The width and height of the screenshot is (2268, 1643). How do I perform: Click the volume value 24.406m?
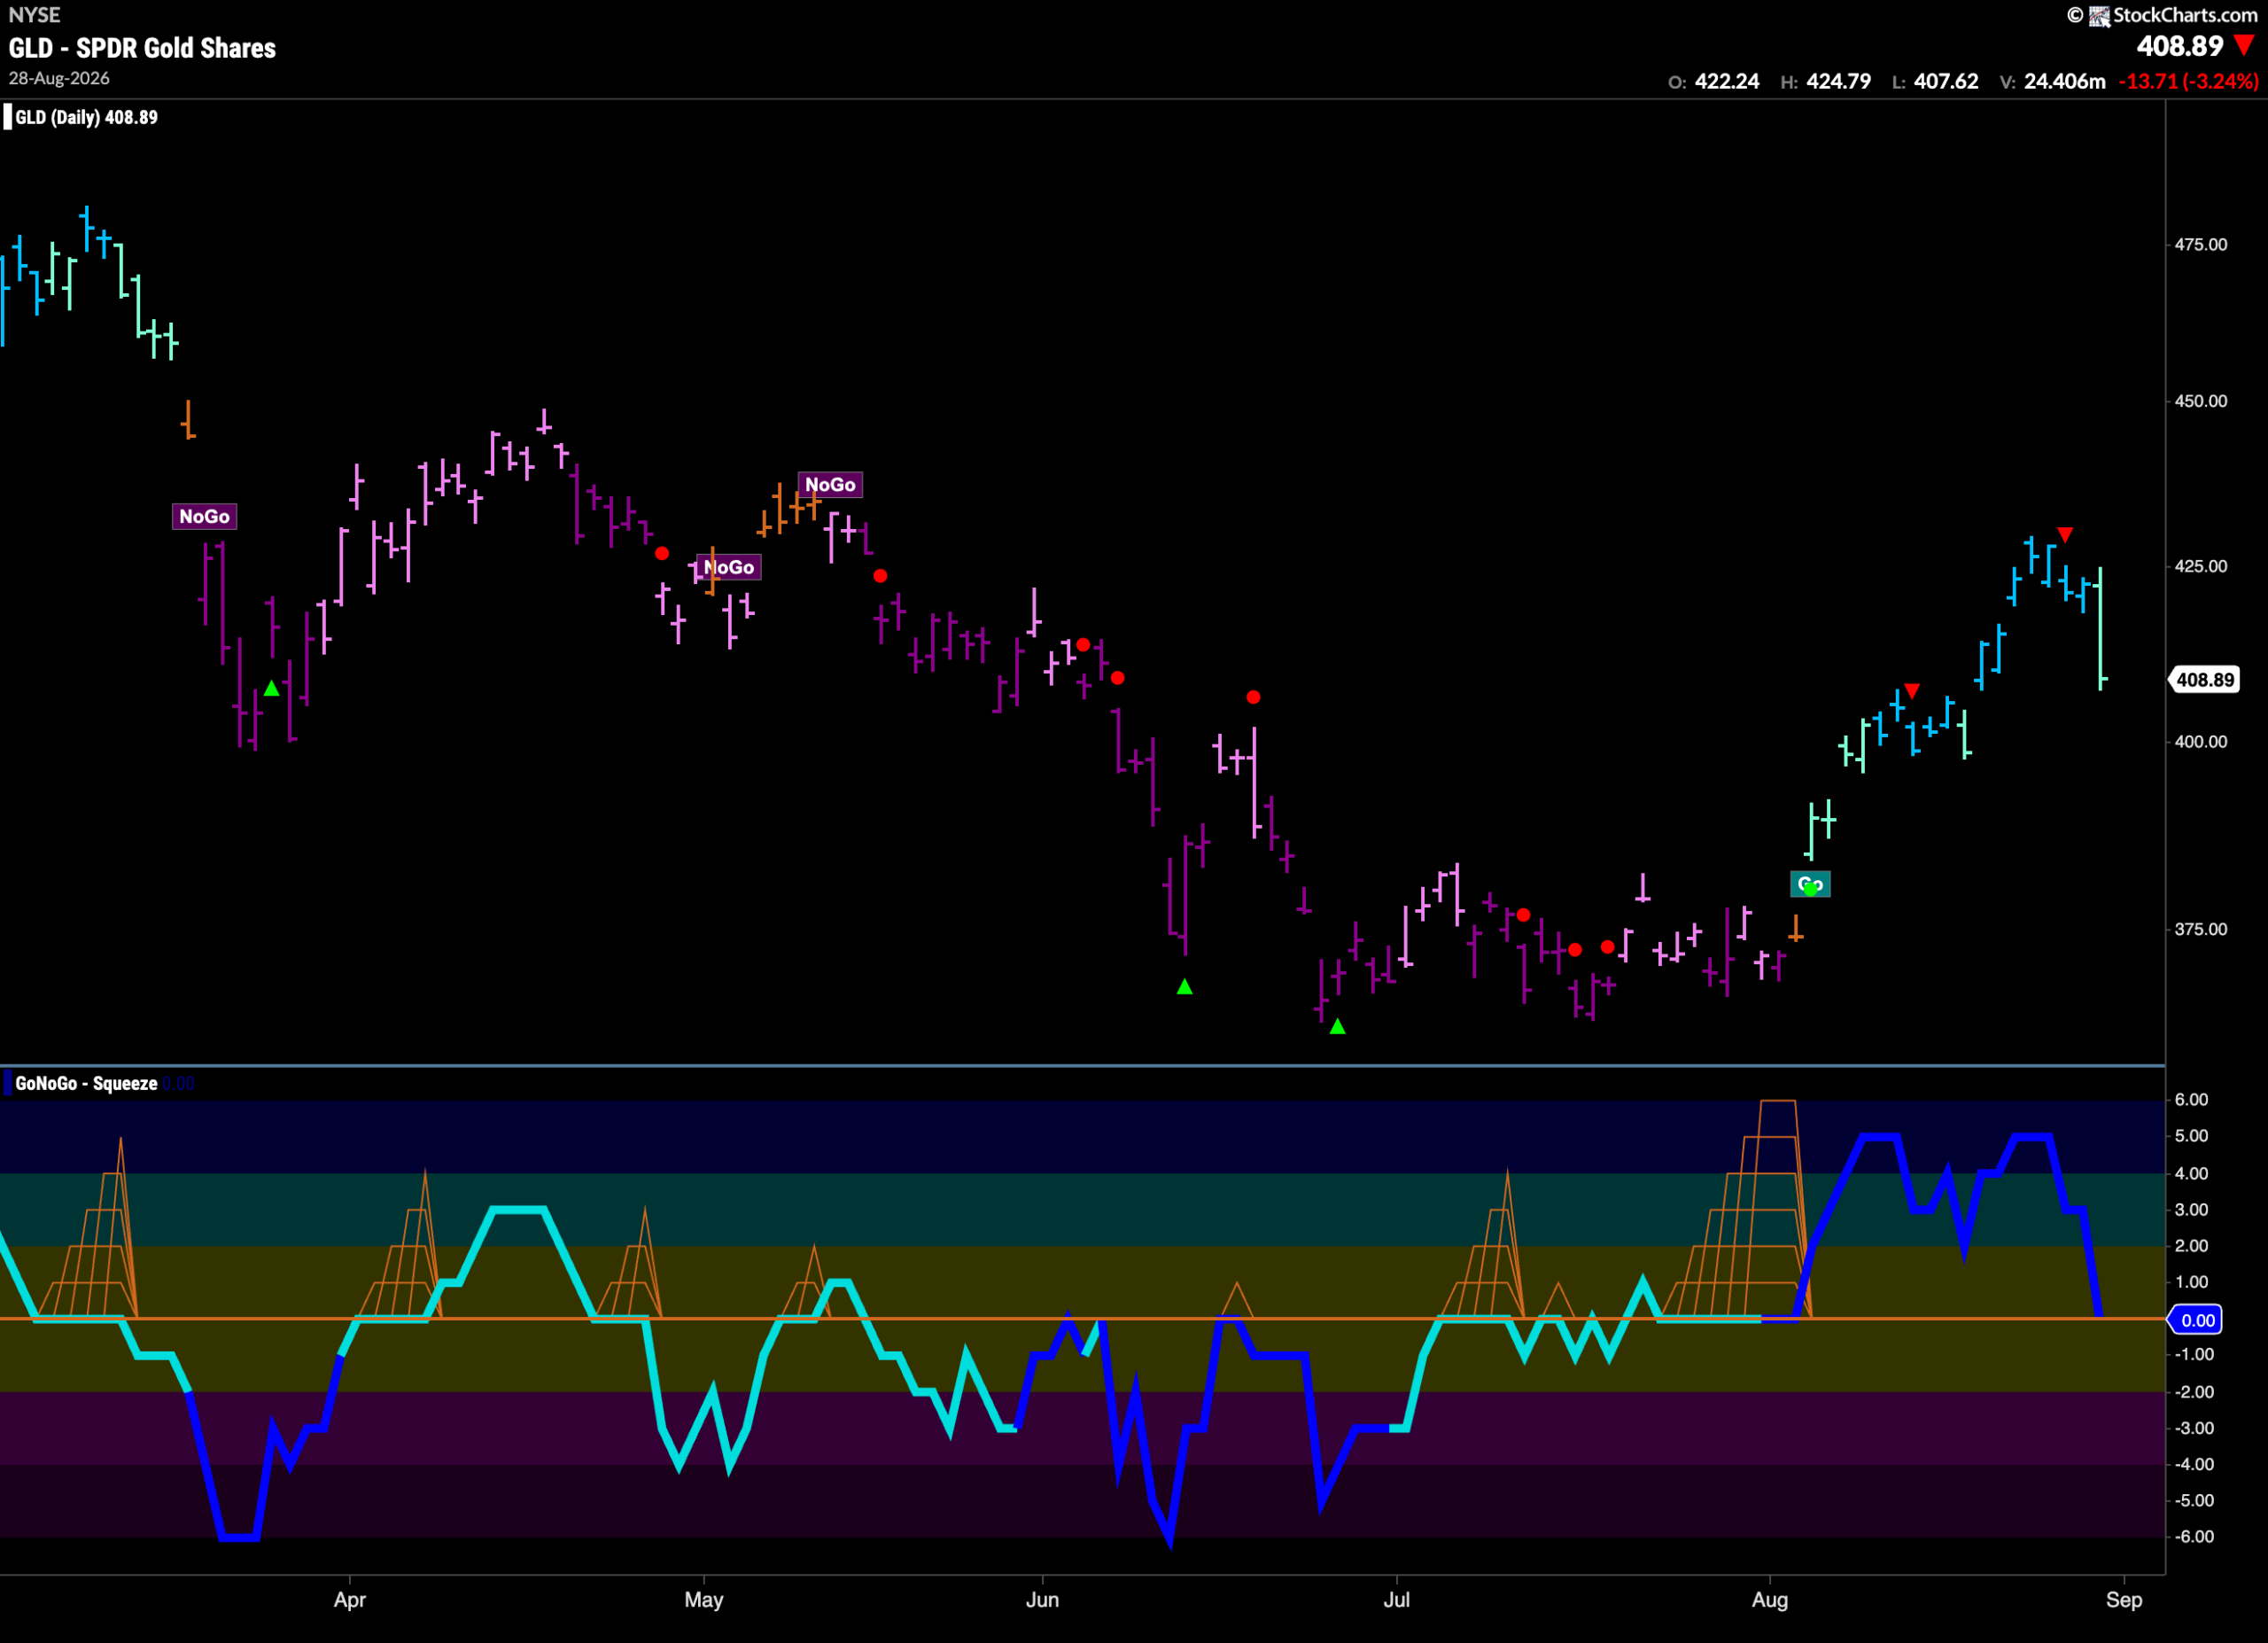(2065, 82)
